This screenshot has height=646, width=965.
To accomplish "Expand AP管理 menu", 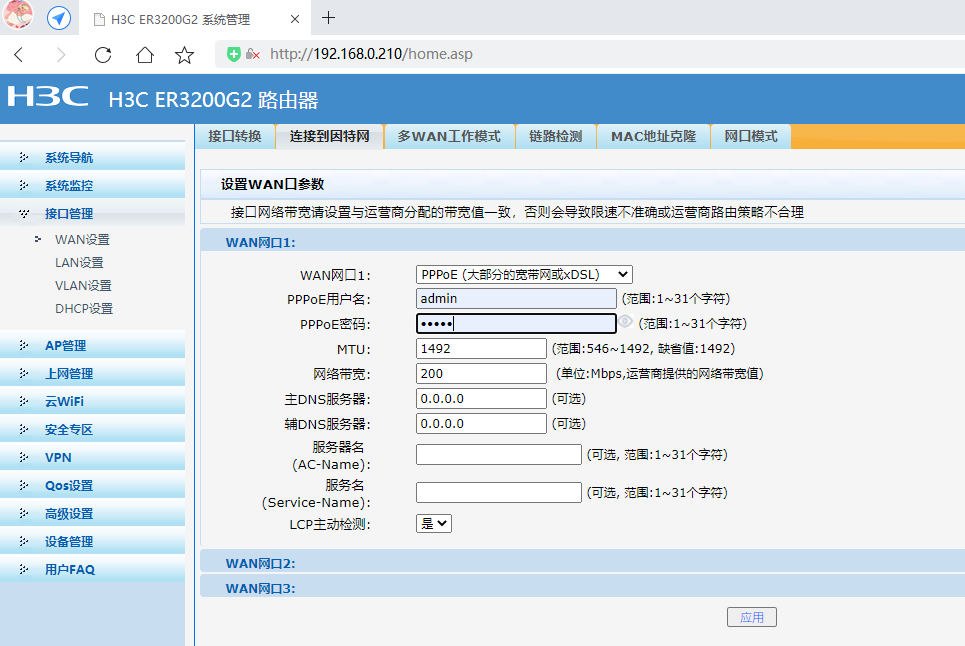I will point(92,346).
